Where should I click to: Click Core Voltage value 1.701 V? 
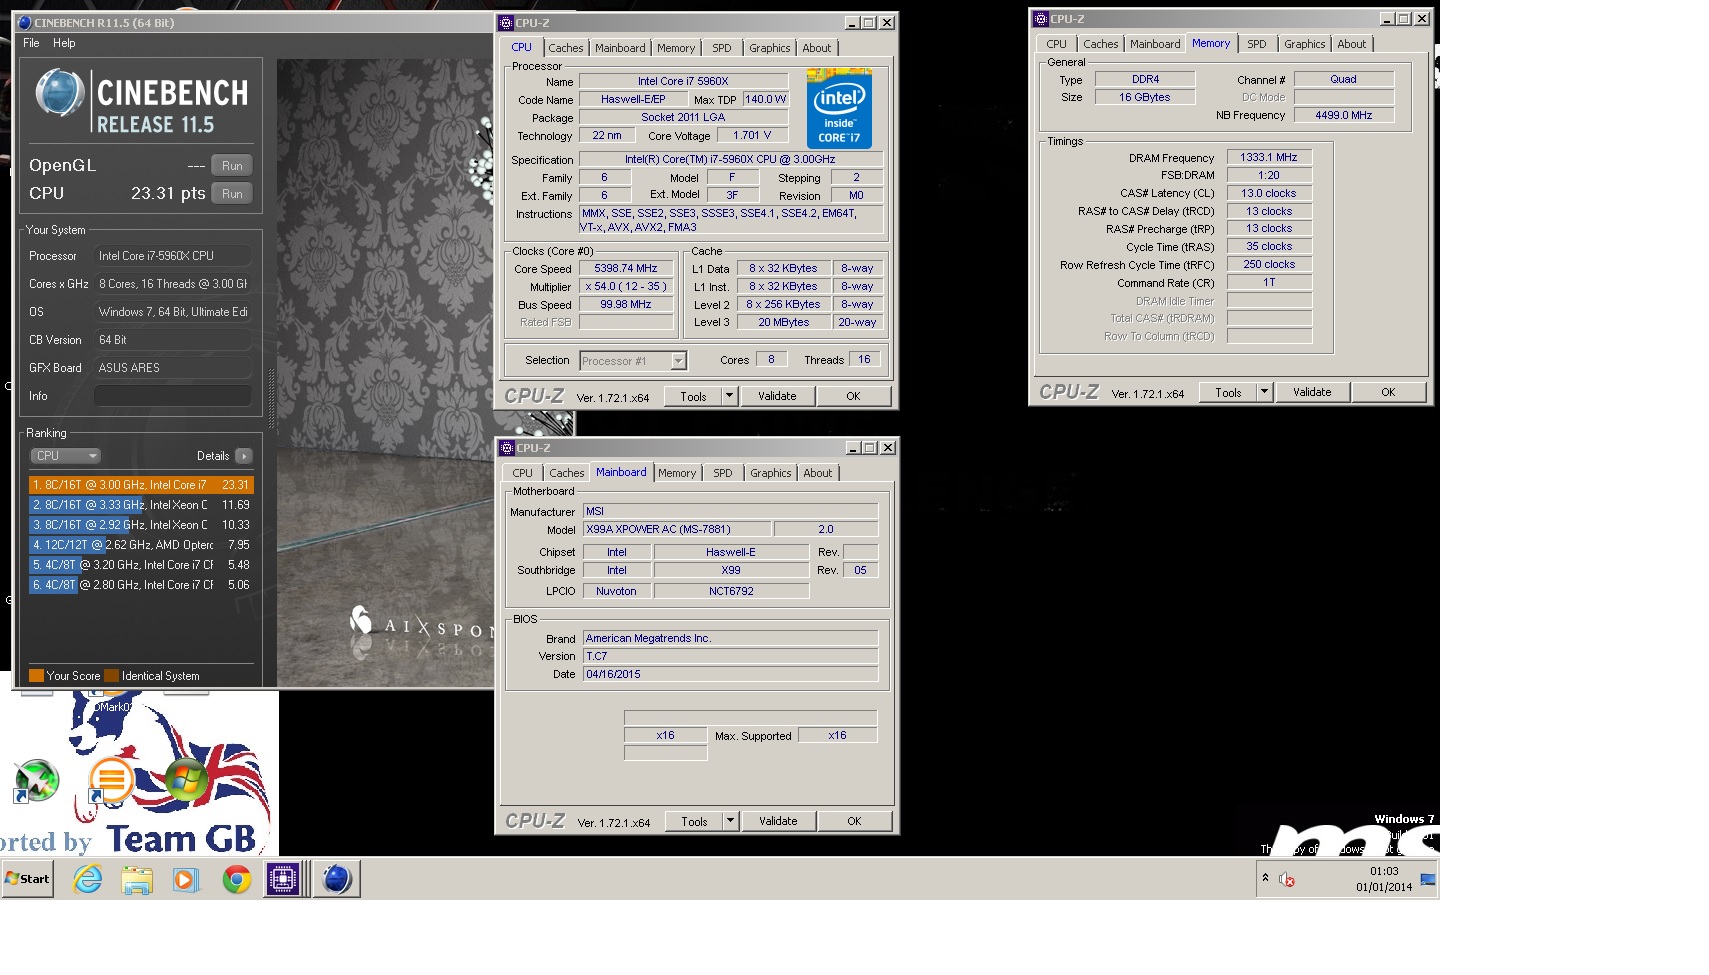[752, 135]
